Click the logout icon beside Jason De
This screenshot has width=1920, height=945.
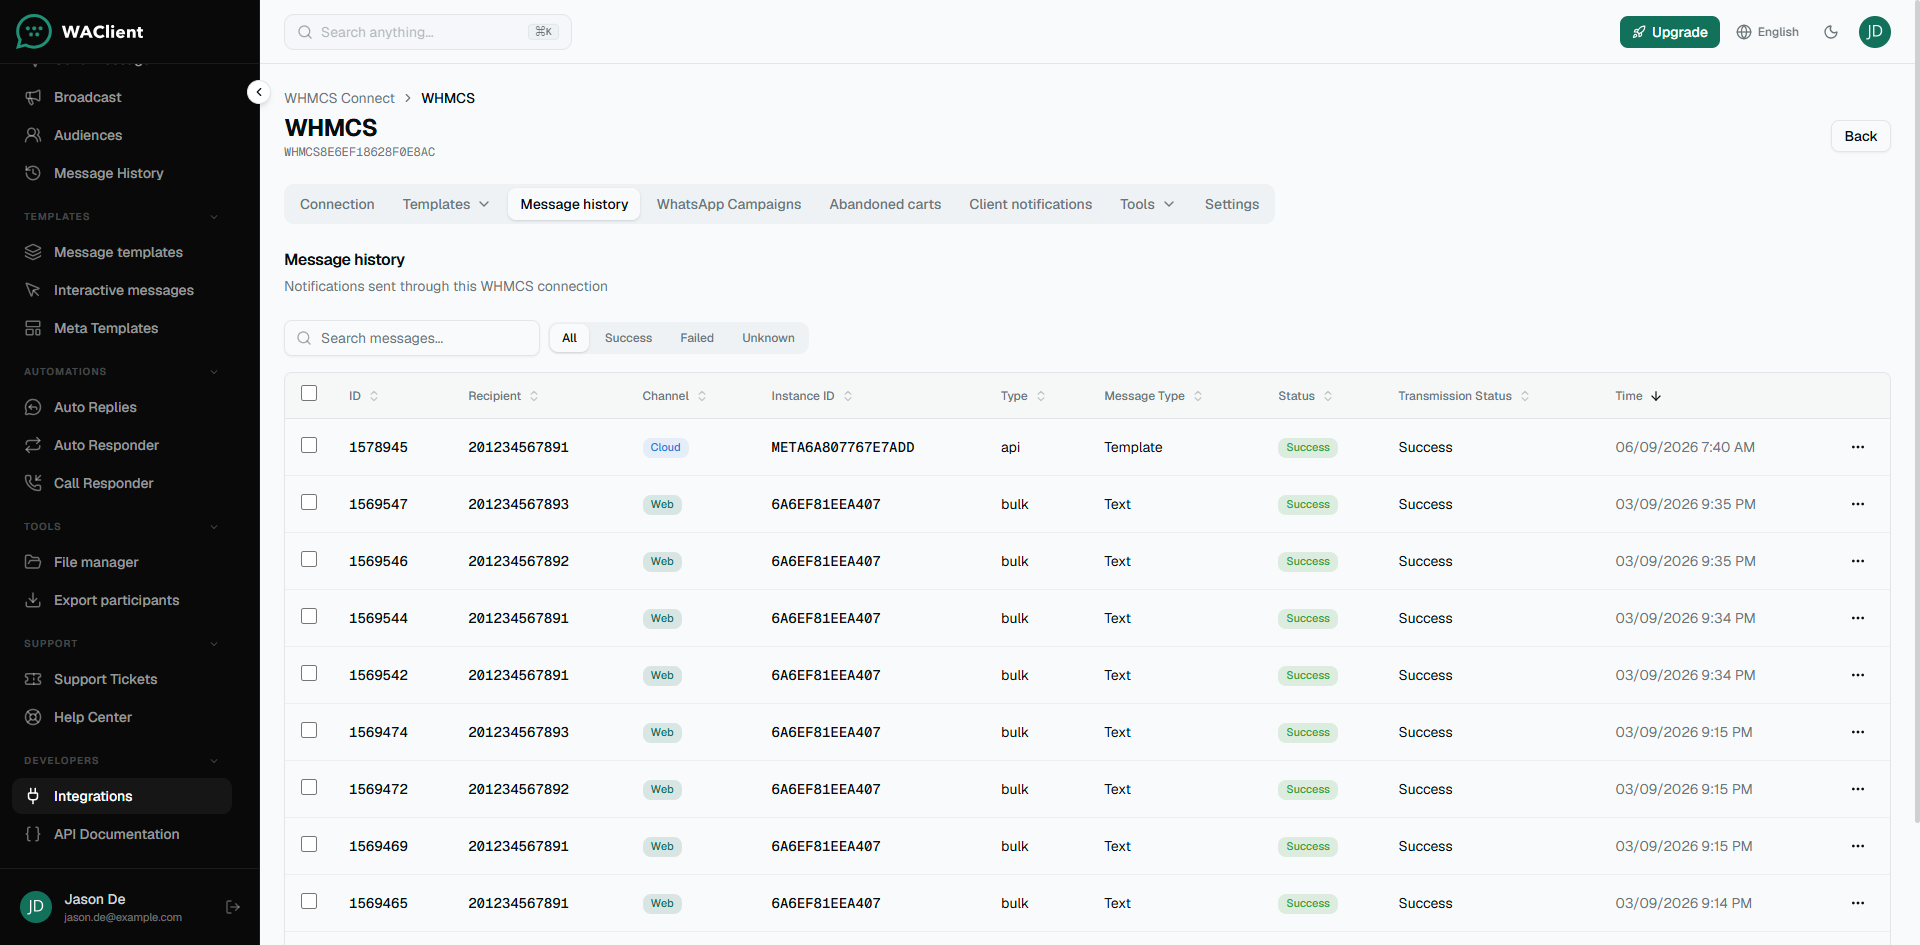click(x=233, y=907)
